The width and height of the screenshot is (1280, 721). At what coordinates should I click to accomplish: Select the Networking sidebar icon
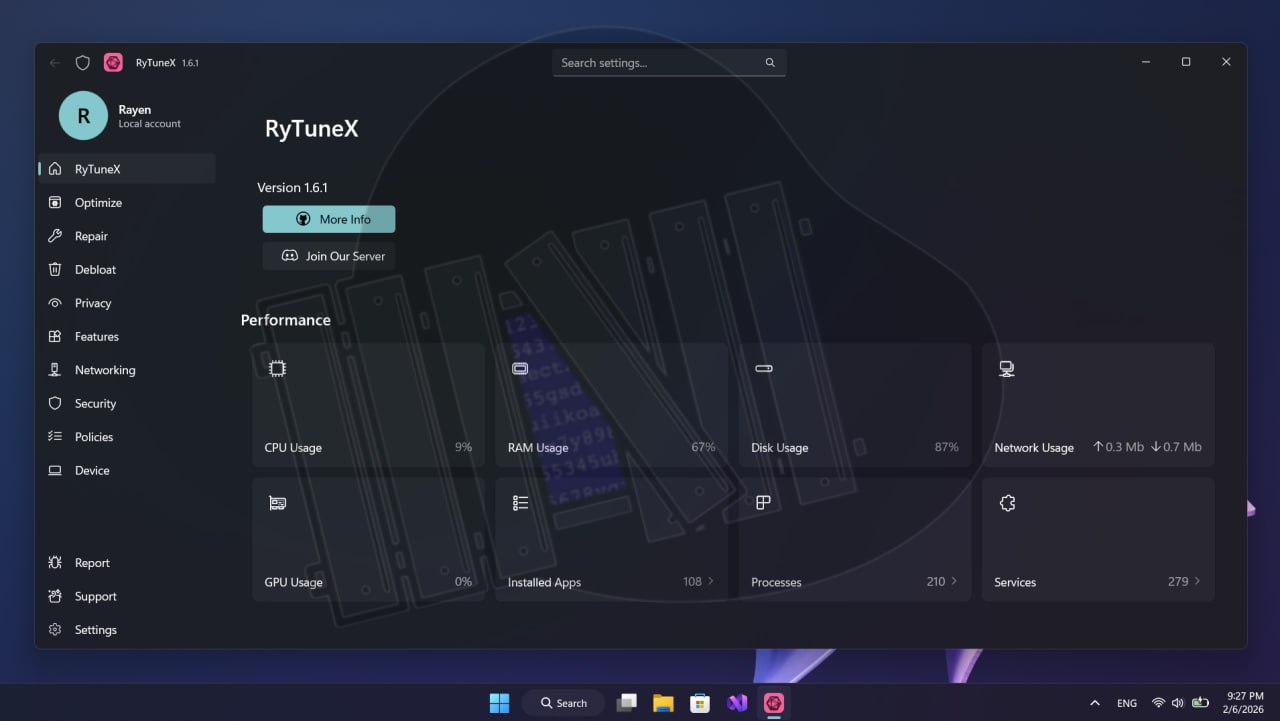coord(55,370)
